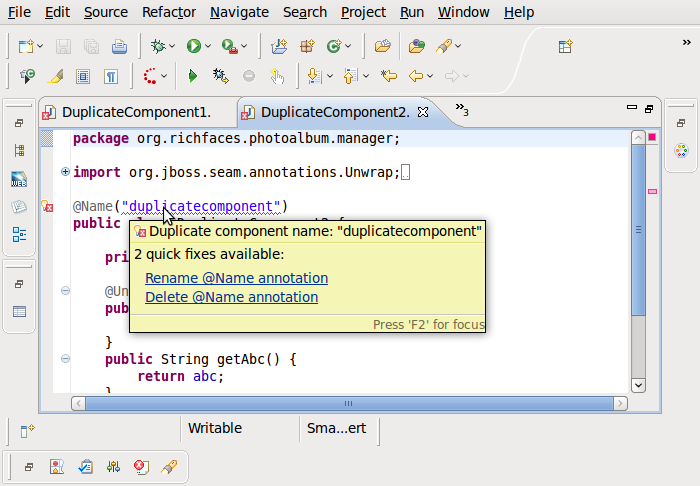Toggle Block Selection Mode button

(x=84, y=76)
